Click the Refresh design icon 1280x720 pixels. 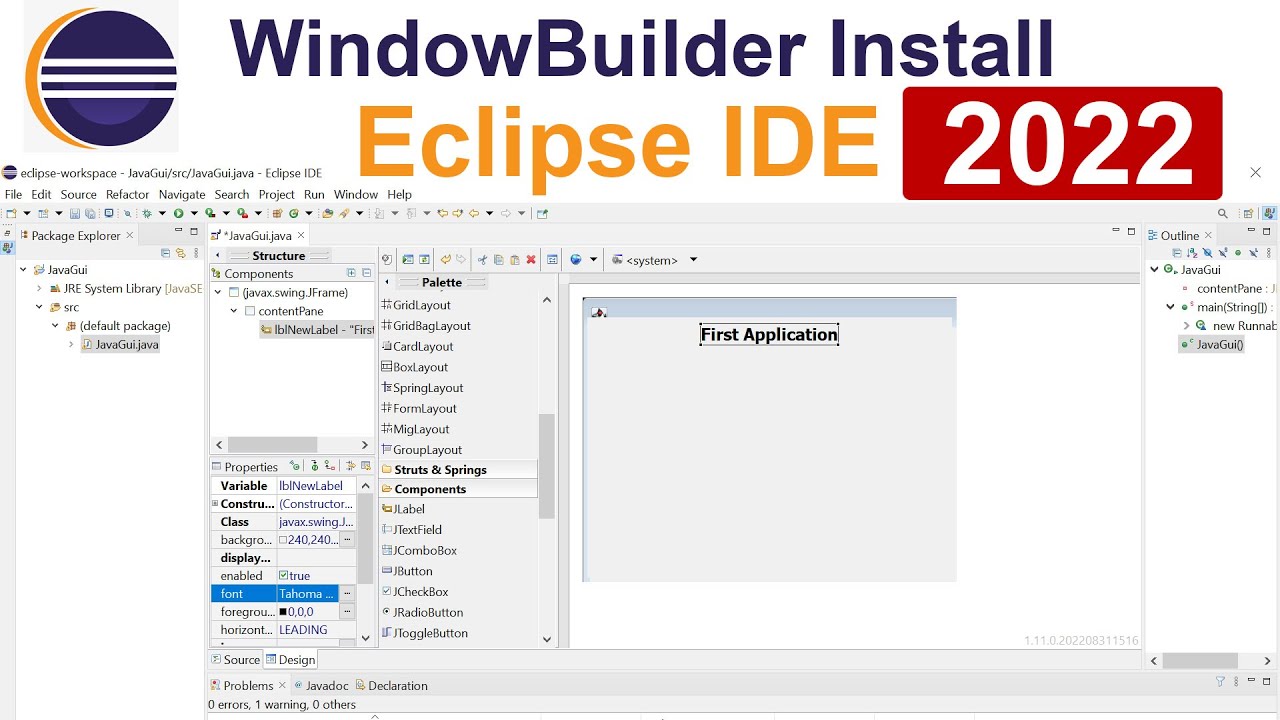coord(424,260)
